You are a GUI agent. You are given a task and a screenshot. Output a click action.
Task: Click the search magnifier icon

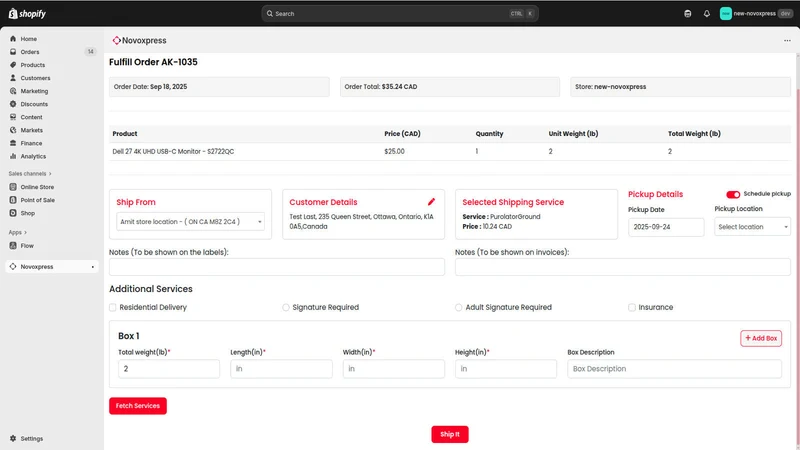pos(270,14)
